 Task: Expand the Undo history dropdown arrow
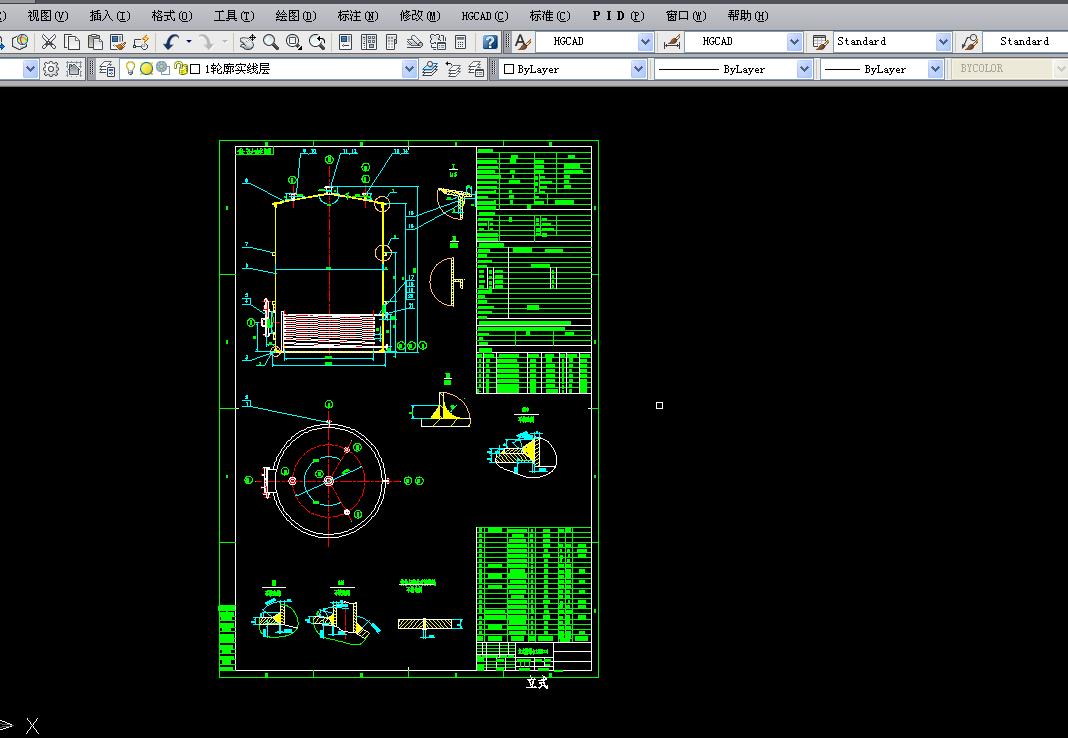pyautogui.click(x=189, y=42)
